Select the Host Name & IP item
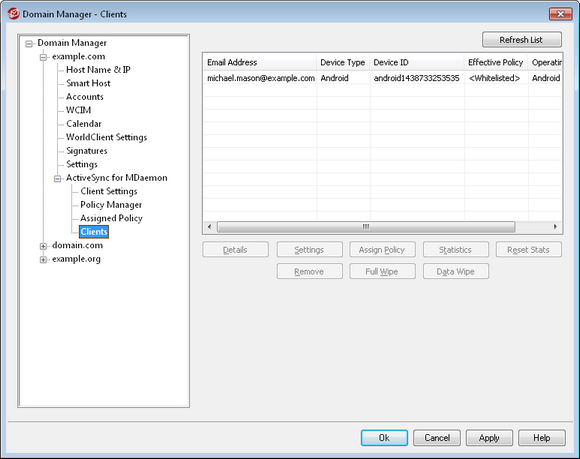 98,70
